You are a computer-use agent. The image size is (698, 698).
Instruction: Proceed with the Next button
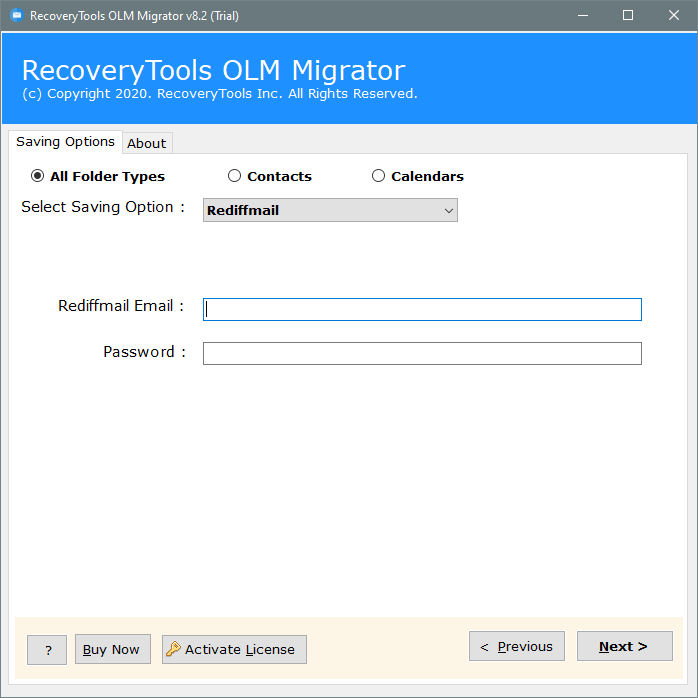pyautogui.click(x=625, y=646)
